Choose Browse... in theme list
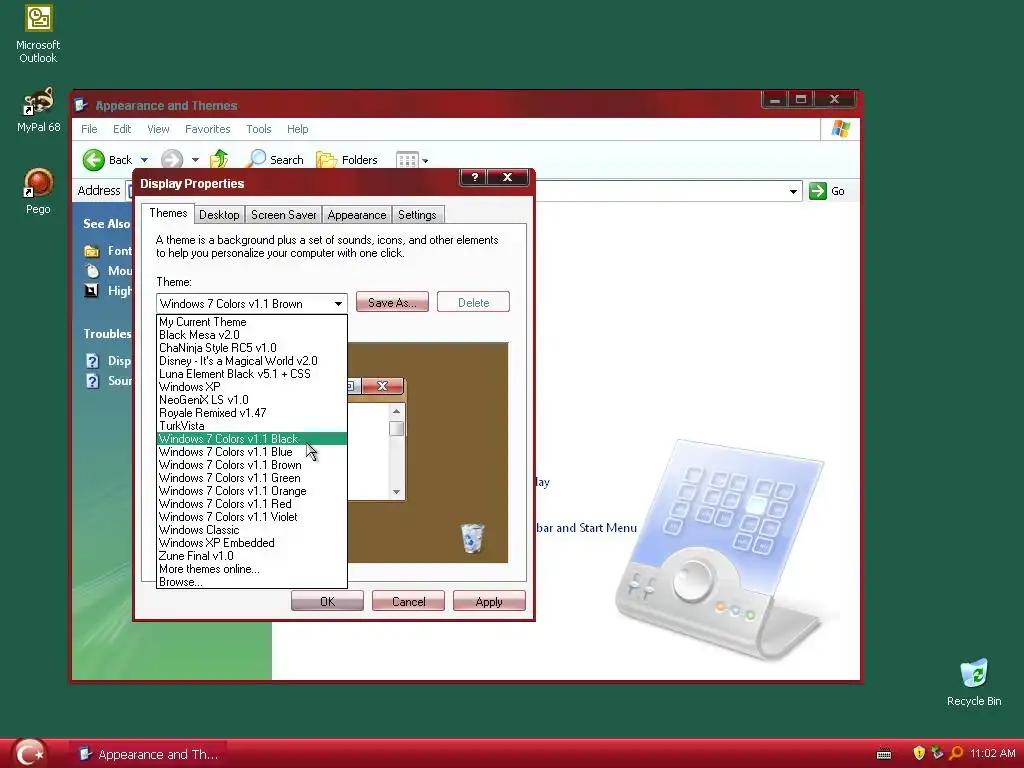The image size is (1024, 768). click(x=252, y=582)
